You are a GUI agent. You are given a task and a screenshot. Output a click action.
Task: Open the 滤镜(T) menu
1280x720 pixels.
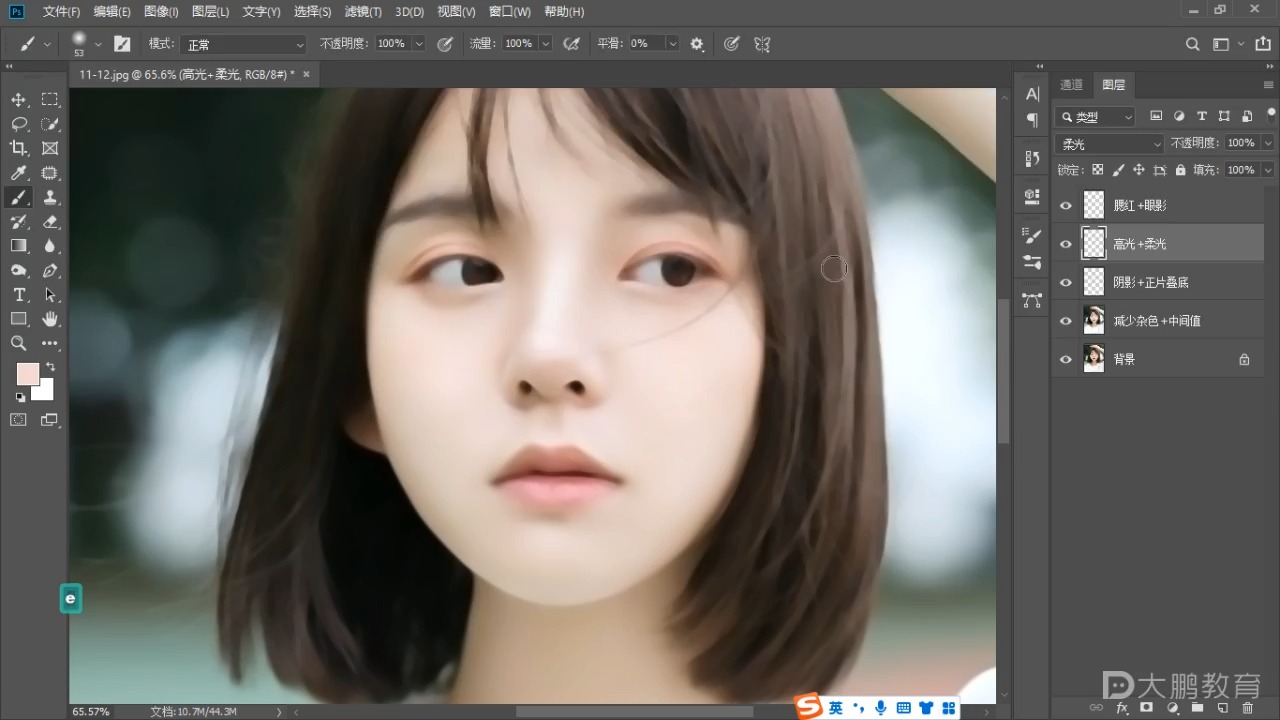point(364,12)
